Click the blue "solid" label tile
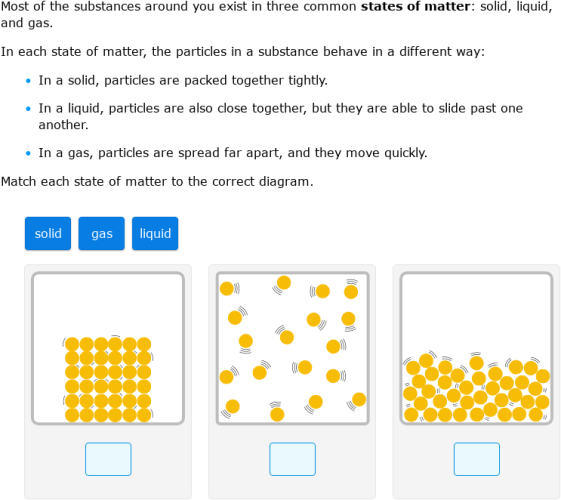This screenshot has height=500, width=561. click(48, 233)
